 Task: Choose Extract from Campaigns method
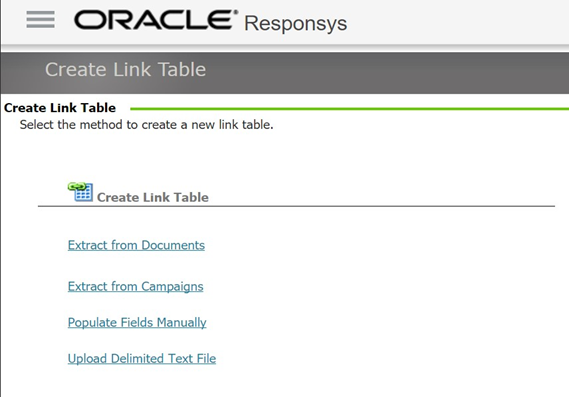click(x=135, y=287)
